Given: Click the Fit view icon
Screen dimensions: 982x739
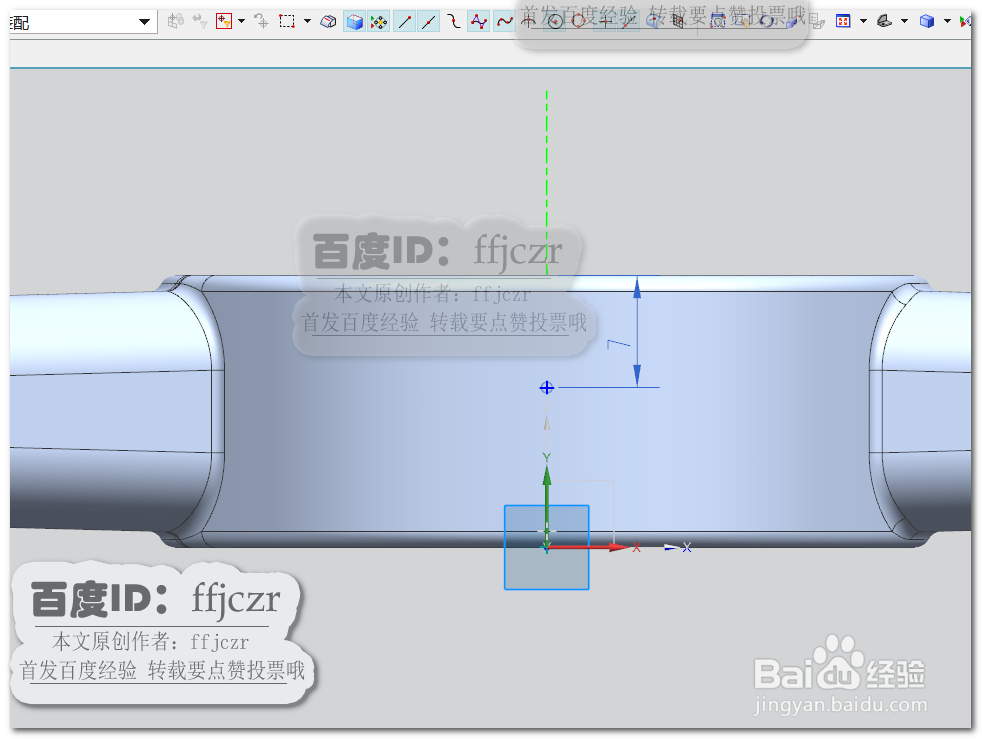Looking at the screenshot, I should point(844,21).
